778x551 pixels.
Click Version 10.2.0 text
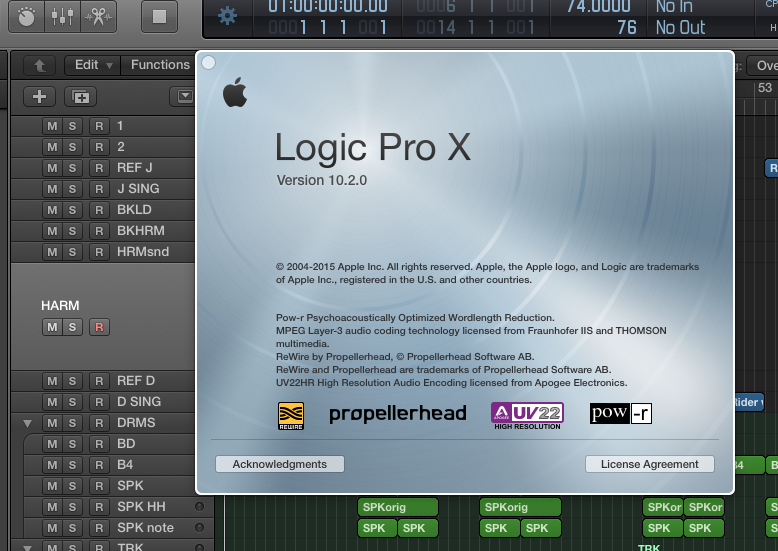tap(322, 180)
